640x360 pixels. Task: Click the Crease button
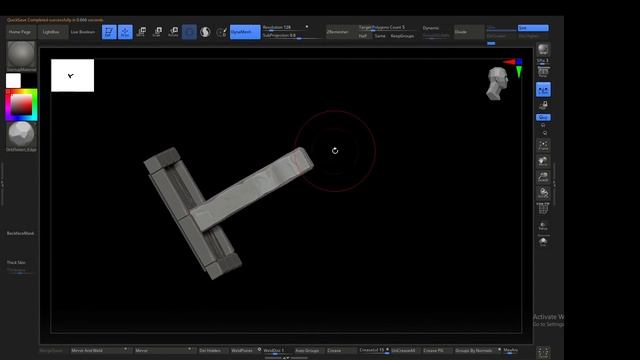pyautogui.click(x=341, y=350)
